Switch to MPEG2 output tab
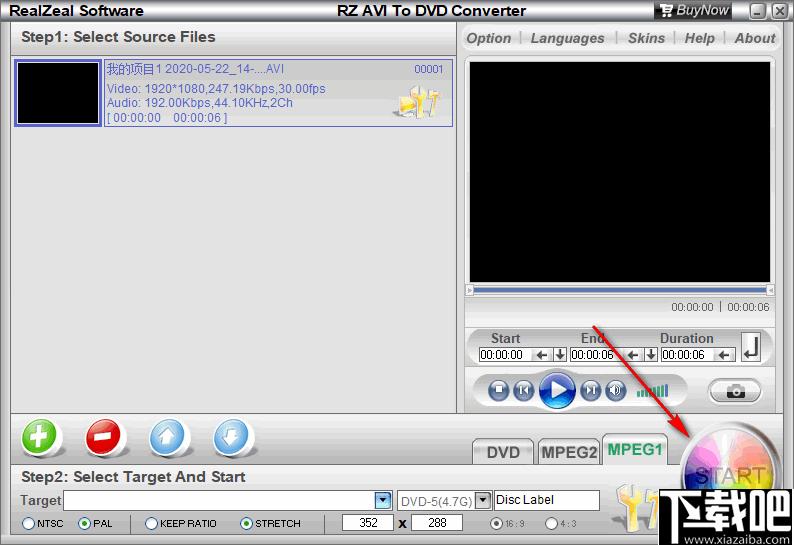This screenshot has height=545, width=794. click(569, 452)
